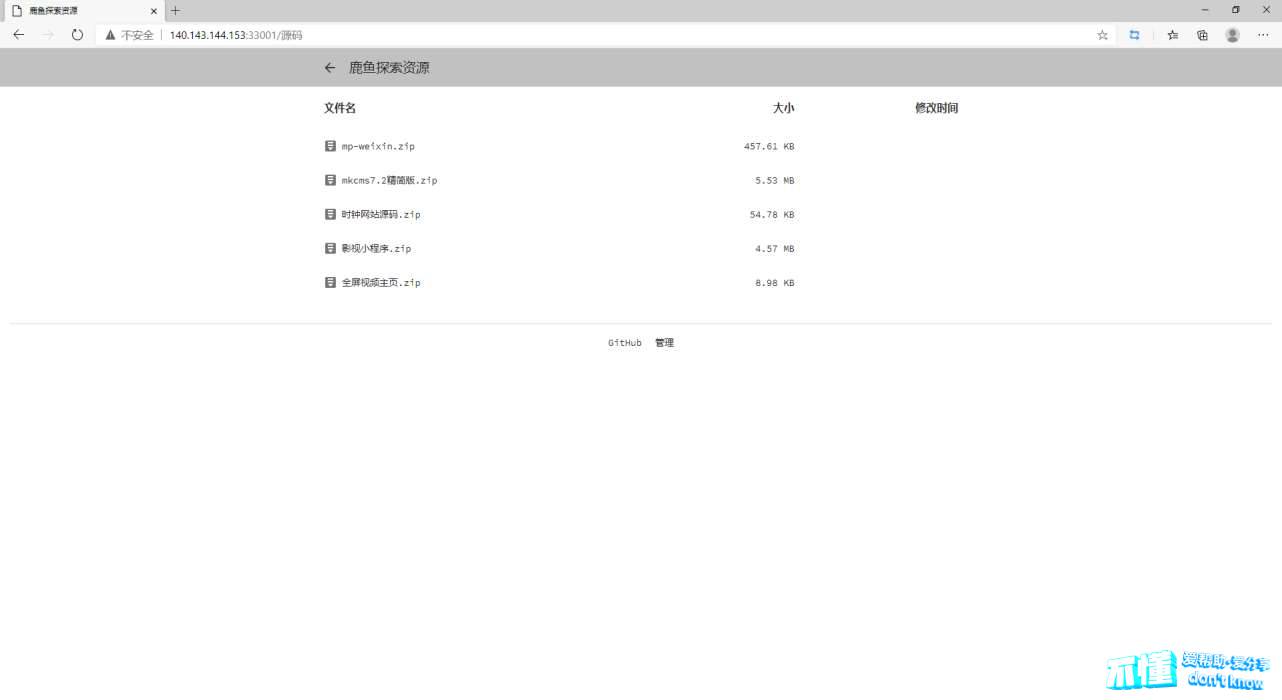Click the 鹿鱼探索资源 page title
This screenshot has width=1282, height=700.
389,68
